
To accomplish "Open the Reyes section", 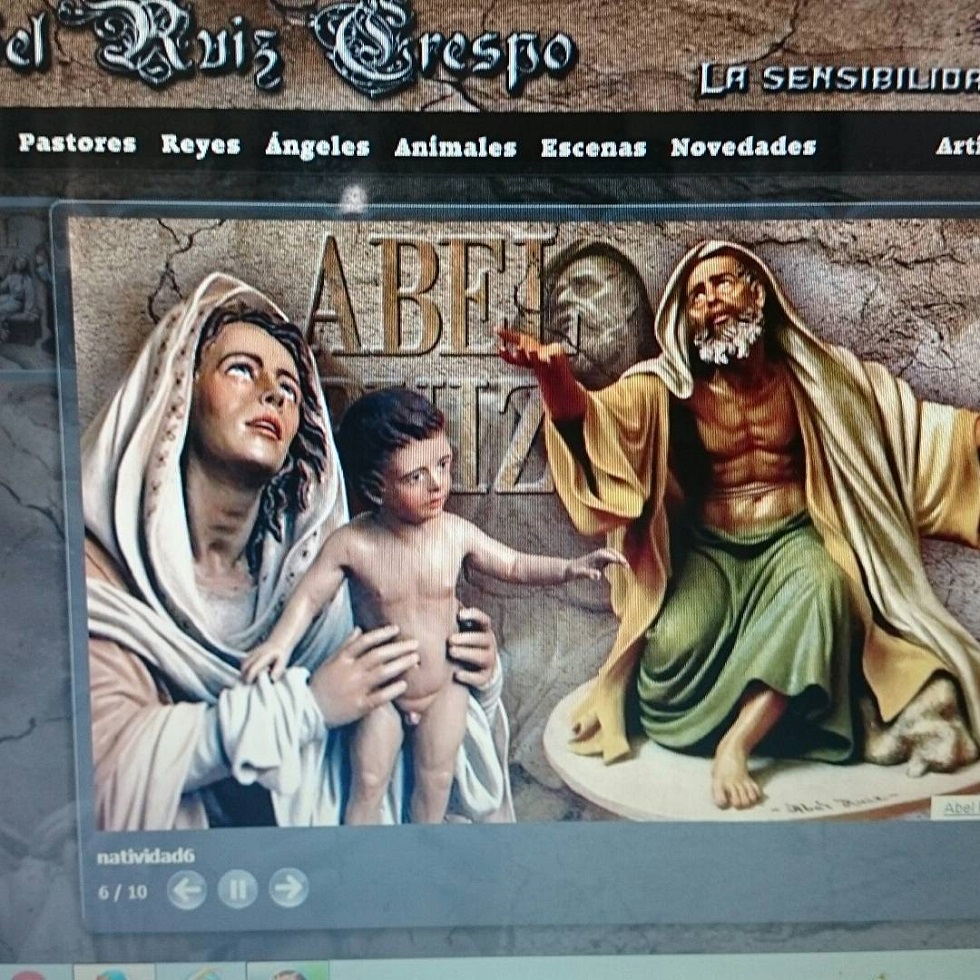I will tap(201, 146).
